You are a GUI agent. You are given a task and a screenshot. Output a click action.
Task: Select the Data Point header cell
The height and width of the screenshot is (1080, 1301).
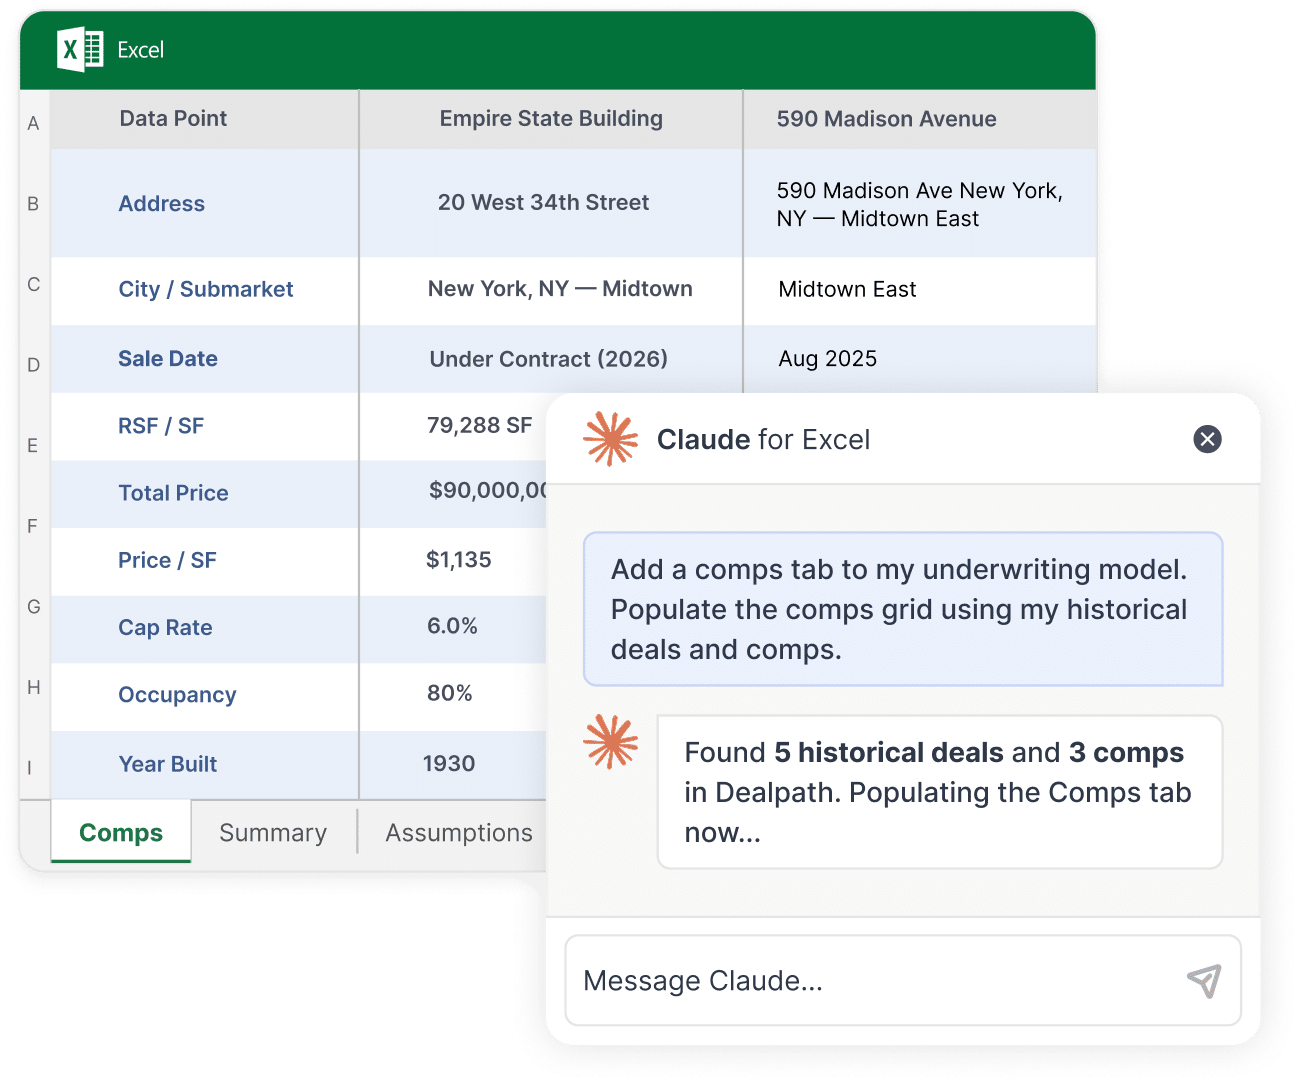[x=204, y=119]
